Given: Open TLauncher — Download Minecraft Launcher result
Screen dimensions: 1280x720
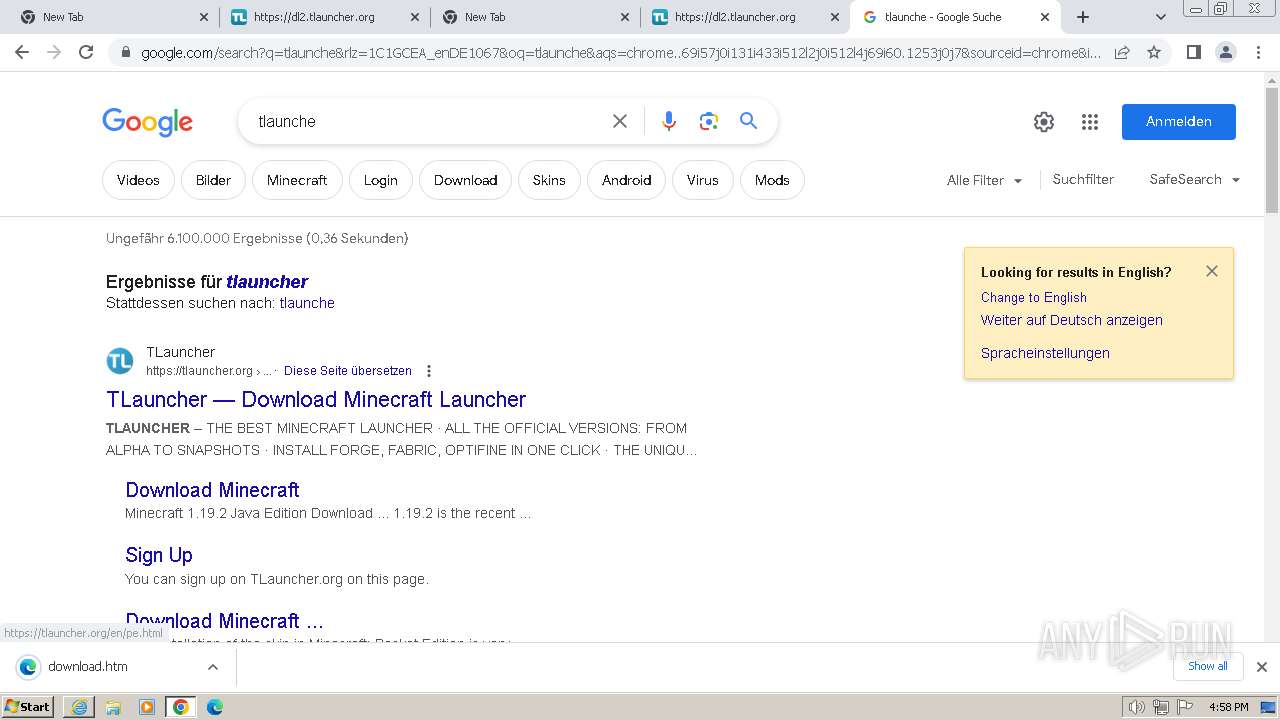Looking at the screenshot, I should 316,399.
